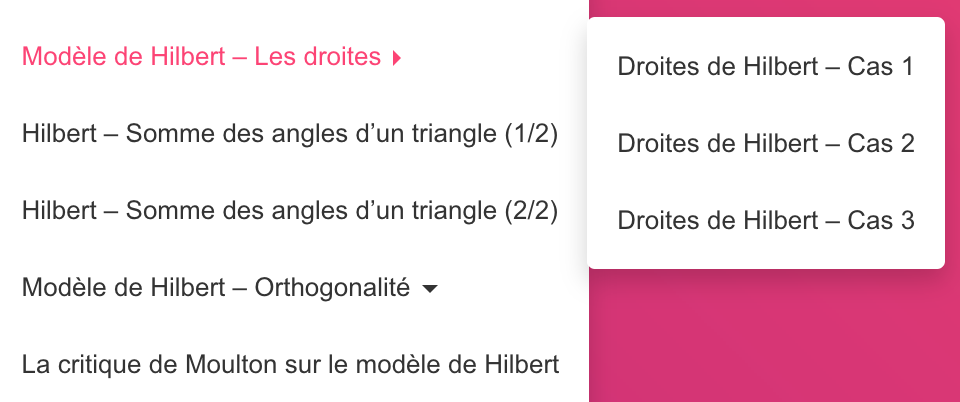Collapse Les droites submenu via its triangle

click(x=397, y=58)
